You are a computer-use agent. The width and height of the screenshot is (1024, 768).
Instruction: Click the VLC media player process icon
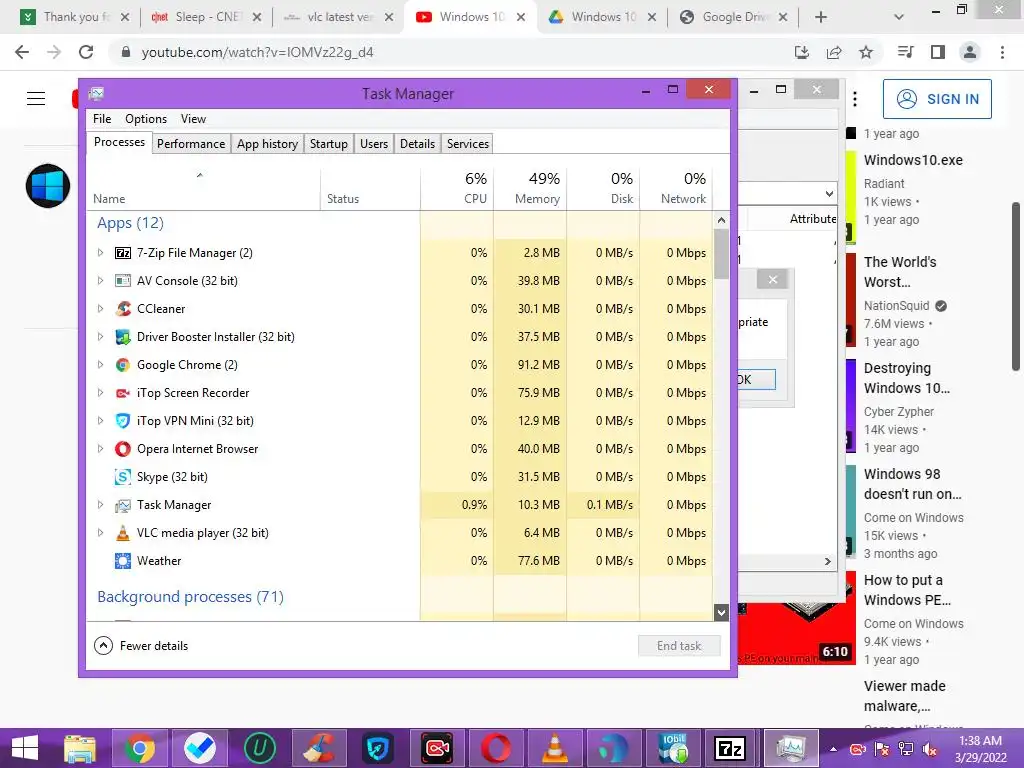pos(123,533)
